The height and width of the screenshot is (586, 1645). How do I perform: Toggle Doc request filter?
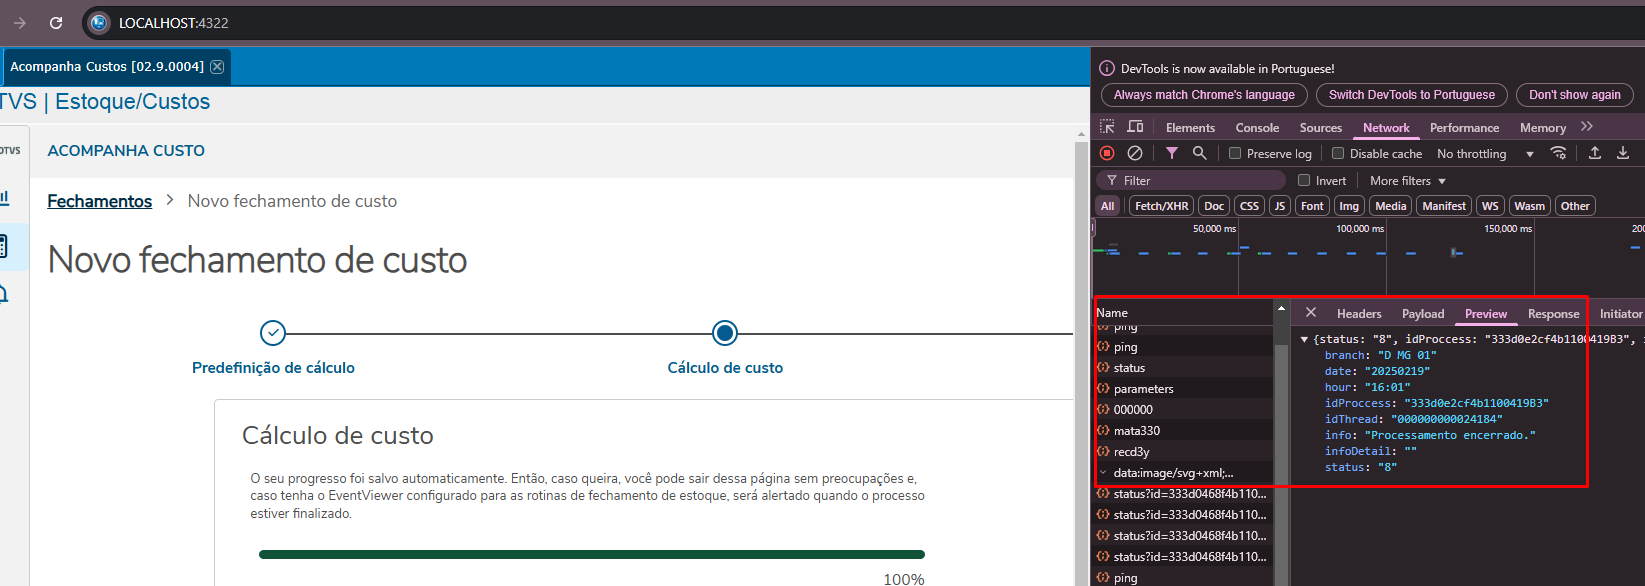pos(1214,206)
